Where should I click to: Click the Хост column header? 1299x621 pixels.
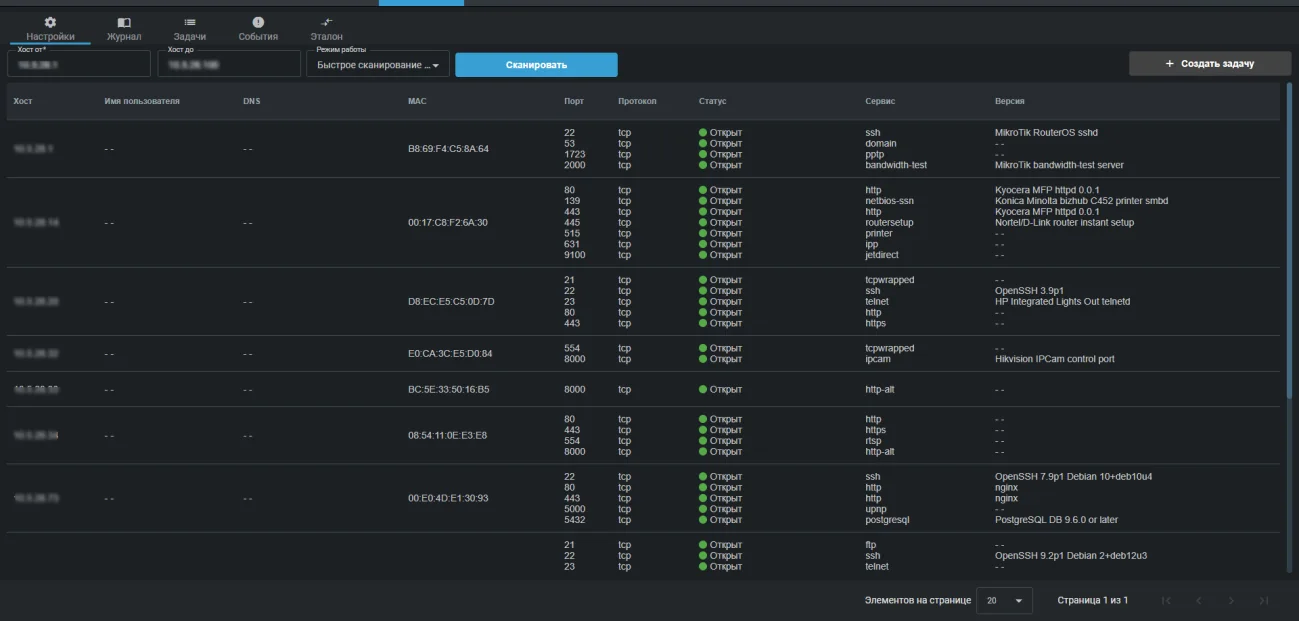coord(23,101)
